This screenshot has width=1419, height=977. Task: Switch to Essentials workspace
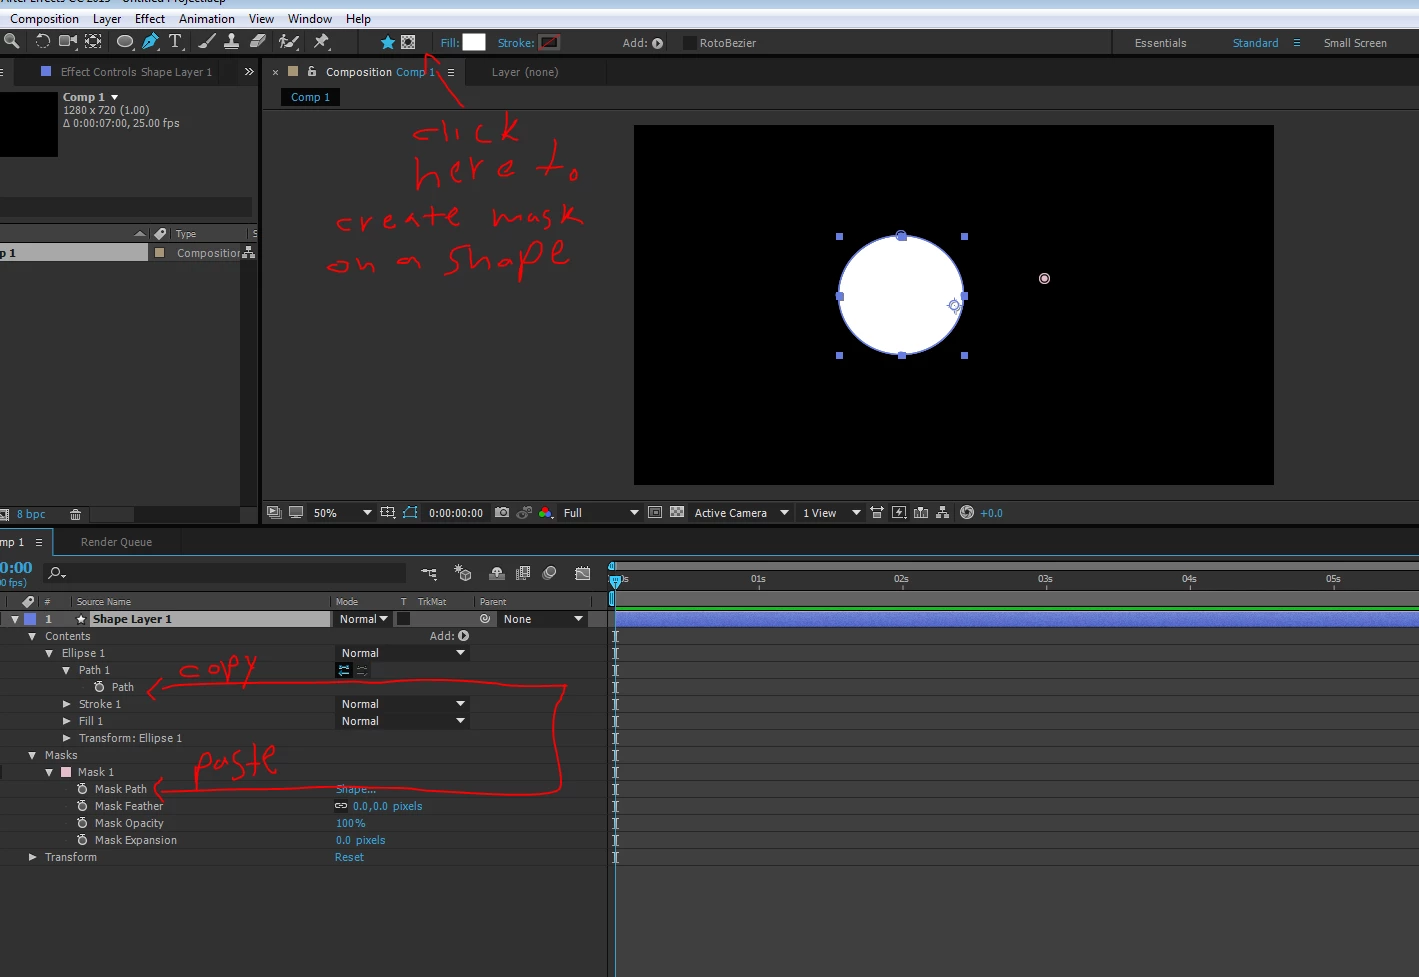[1160, 43]
